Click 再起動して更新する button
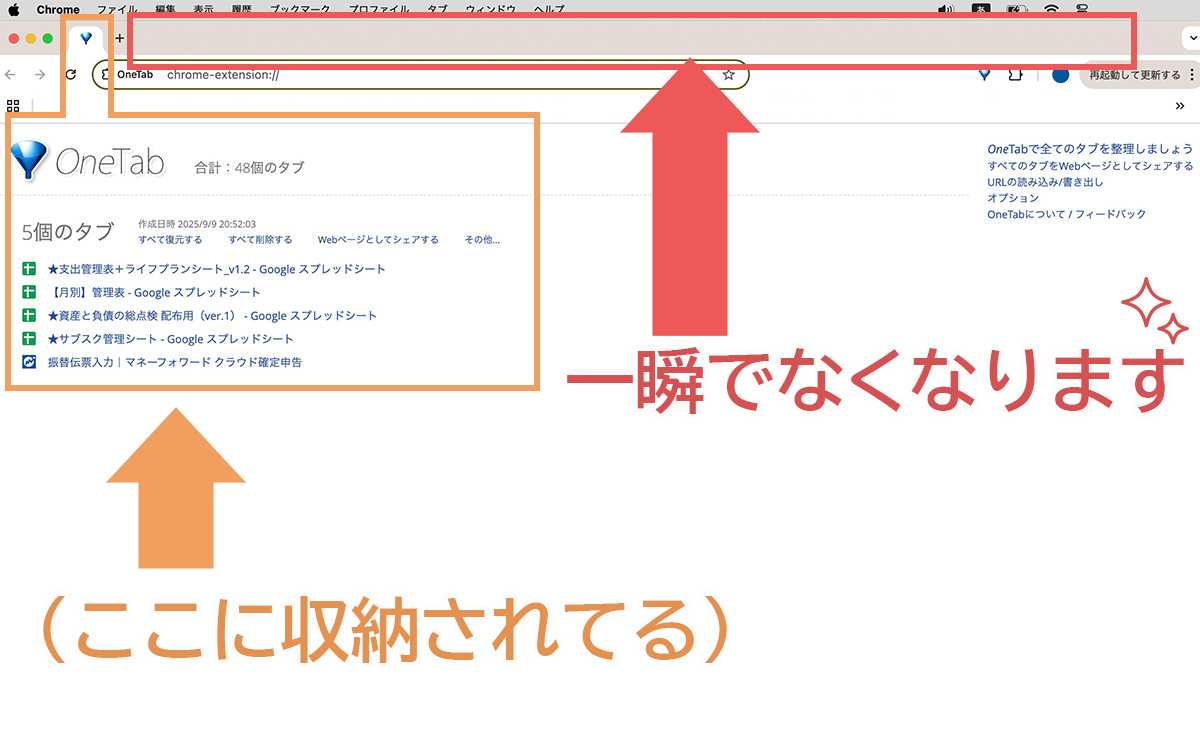 (1134, 75)
